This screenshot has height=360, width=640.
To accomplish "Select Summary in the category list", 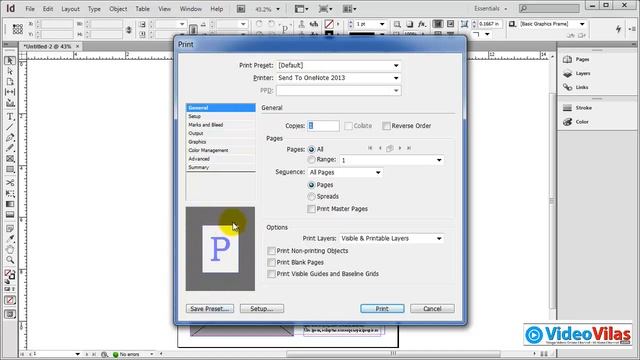I will pyautogui.click(x=221, y=167).
